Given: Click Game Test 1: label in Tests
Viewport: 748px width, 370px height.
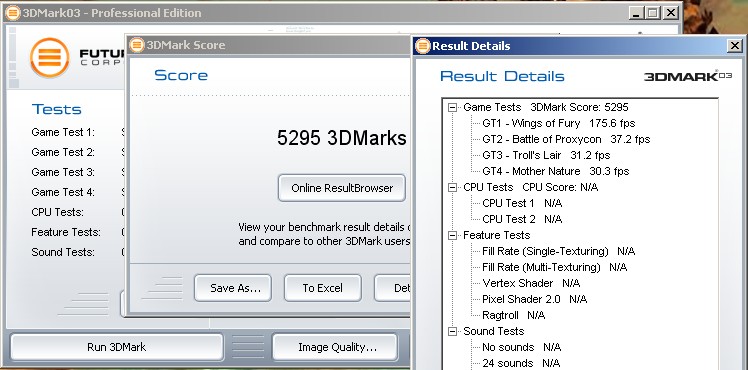Looking at the screenshot, I should tap(63, 132).
